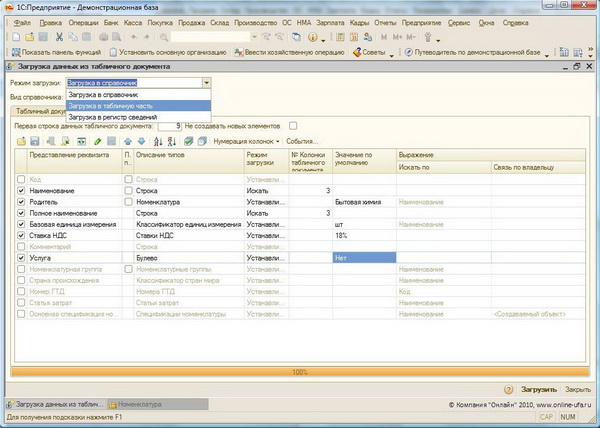
Task: Click the Sort ascending icon
Action: 158,141
